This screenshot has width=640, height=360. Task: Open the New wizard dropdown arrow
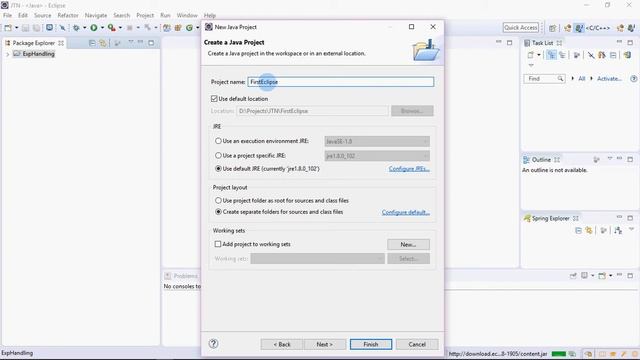click(17, 28)
